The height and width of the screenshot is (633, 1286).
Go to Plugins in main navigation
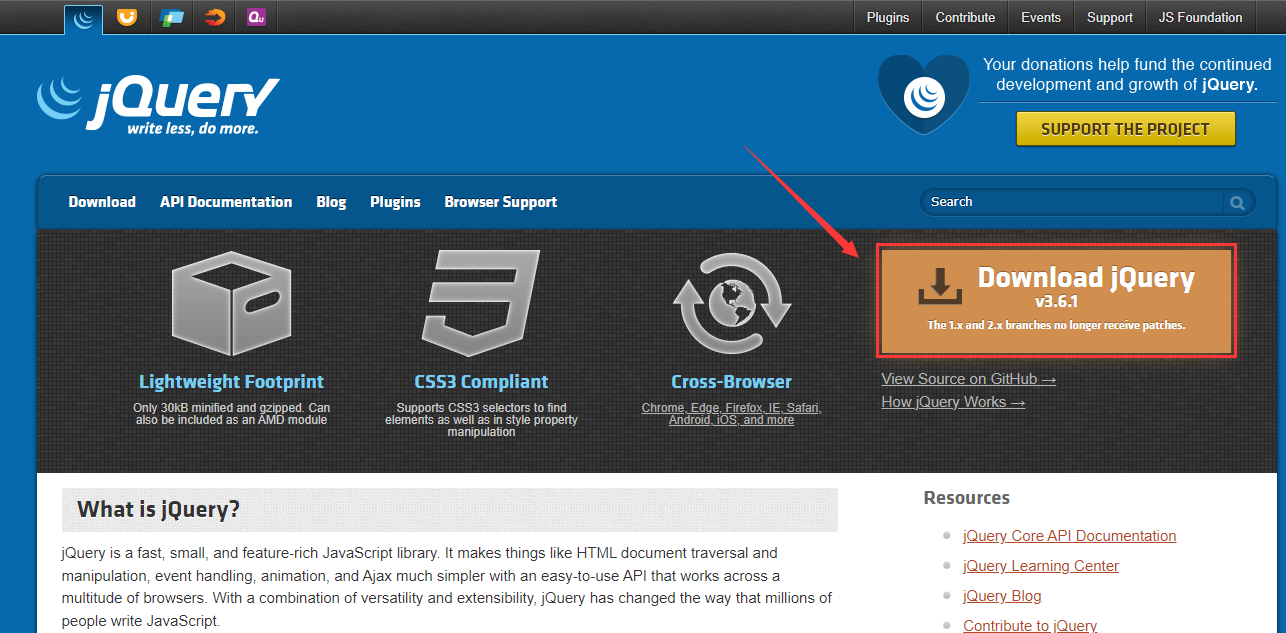point(395,202)
